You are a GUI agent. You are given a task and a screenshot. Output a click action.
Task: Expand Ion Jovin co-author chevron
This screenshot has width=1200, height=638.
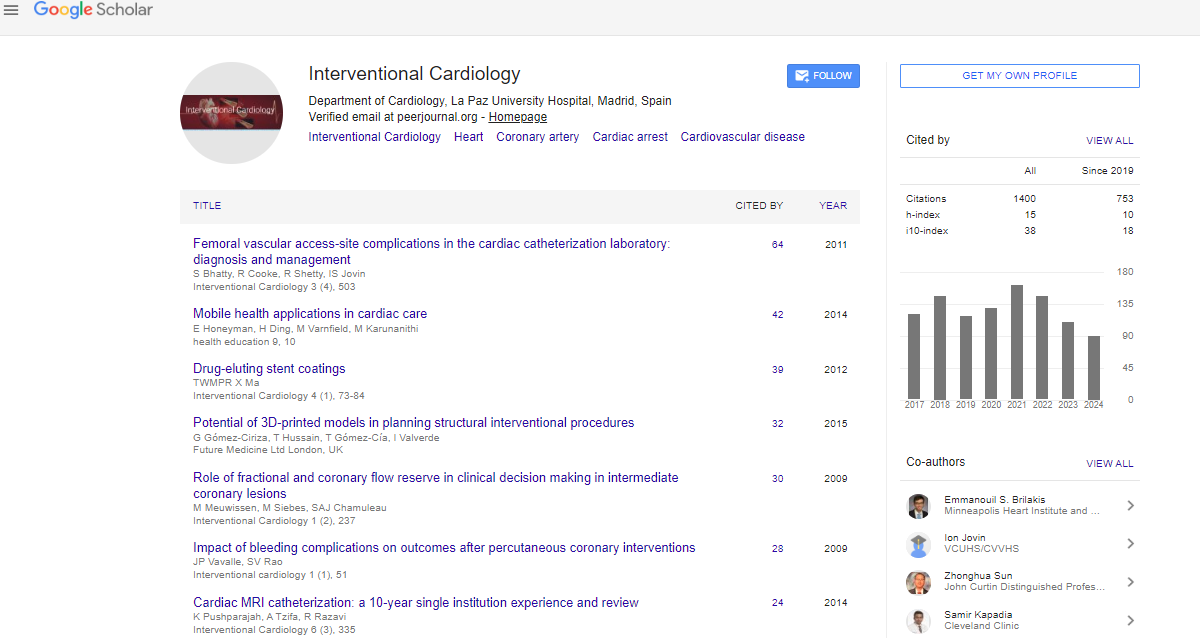point(1130,544)
